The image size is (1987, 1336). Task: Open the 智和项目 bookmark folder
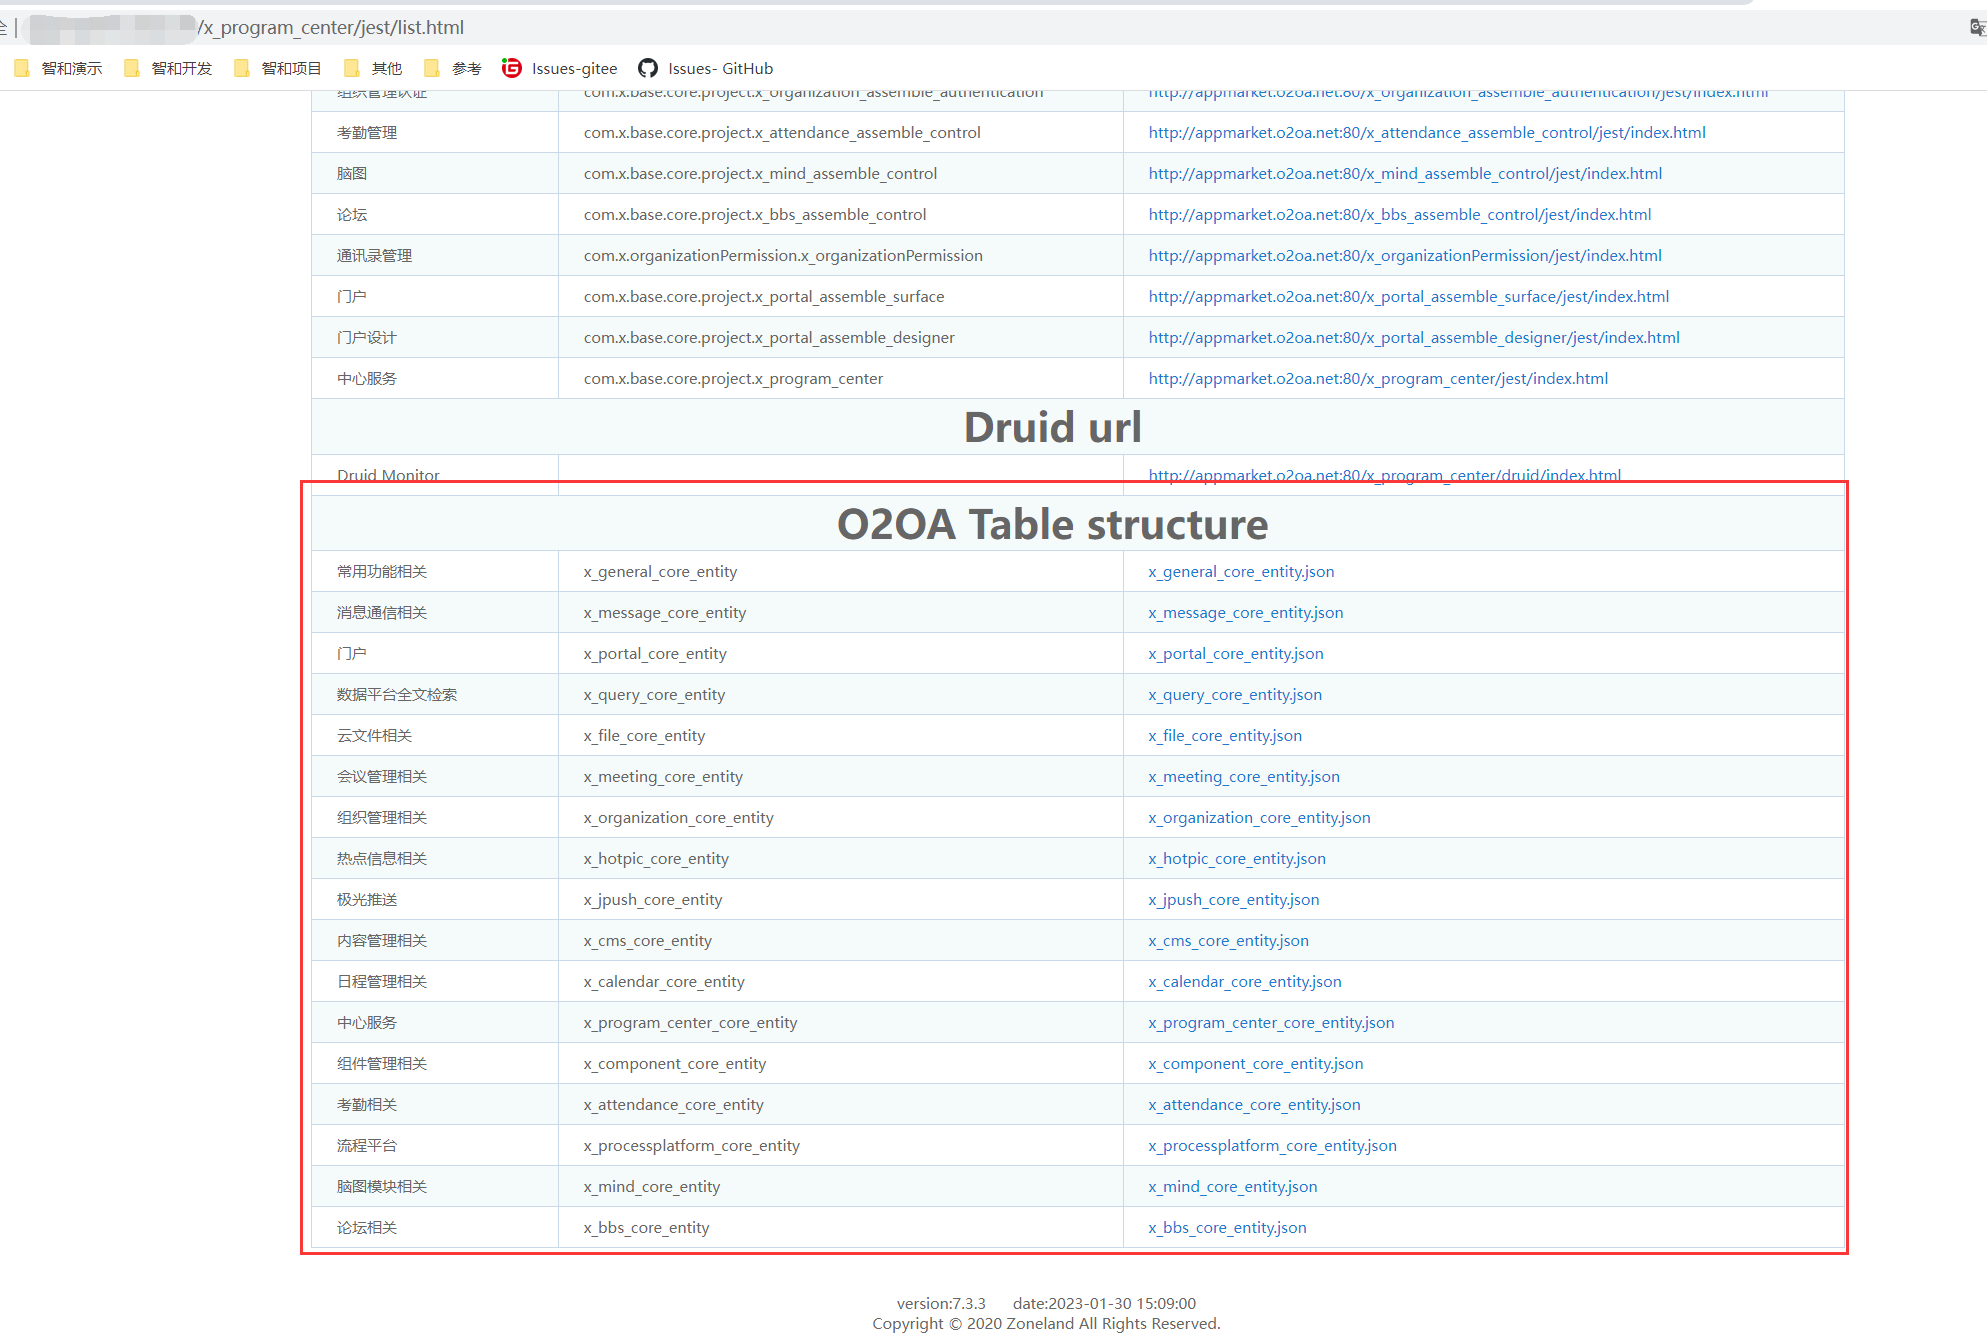pos(280,68)
